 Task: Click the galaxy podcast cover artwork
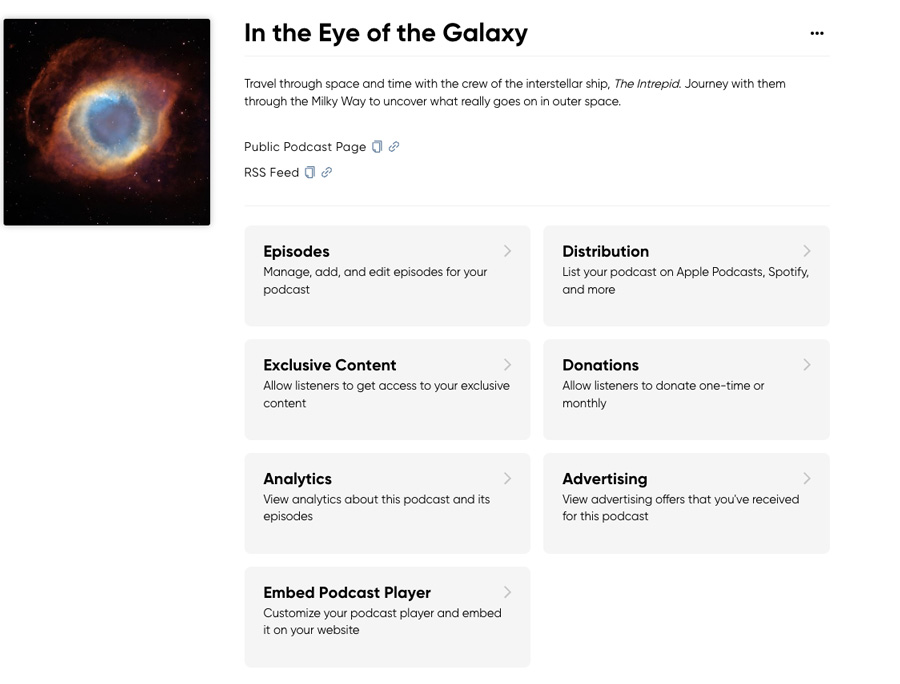tap(107, 122)
